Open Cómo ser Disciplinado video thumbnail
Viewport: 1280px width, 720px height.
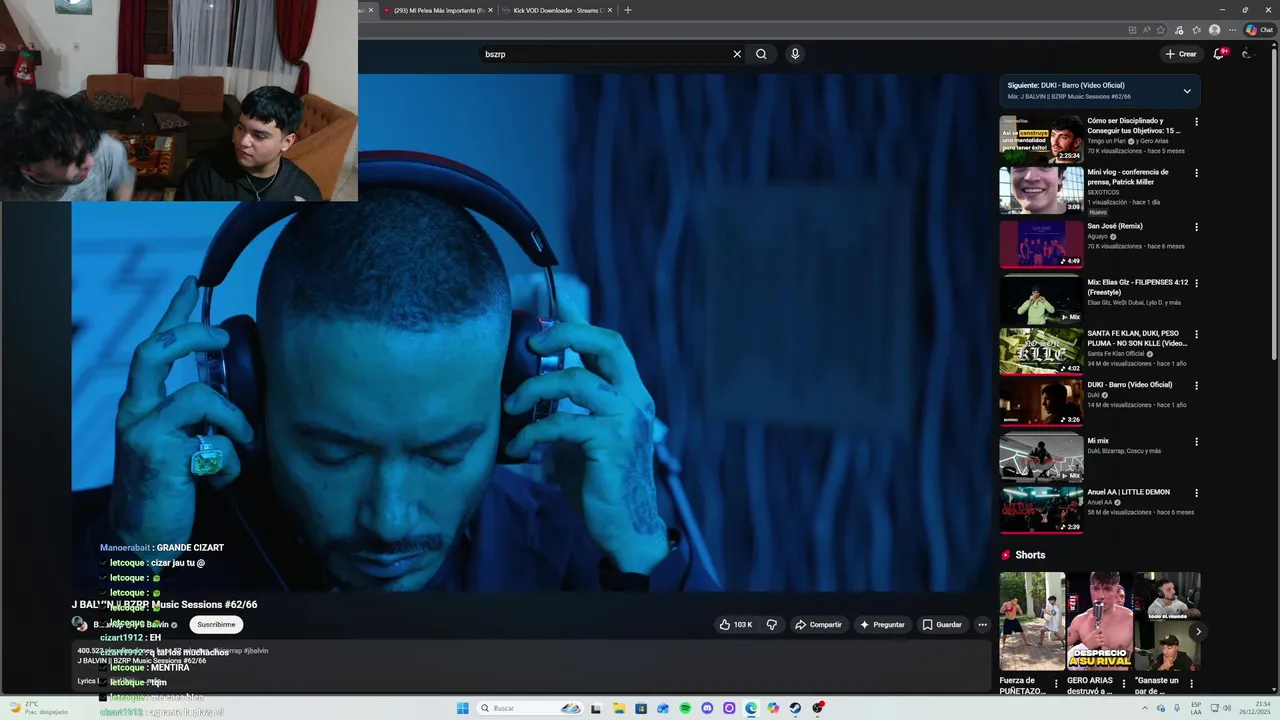tap(1041, 139)
